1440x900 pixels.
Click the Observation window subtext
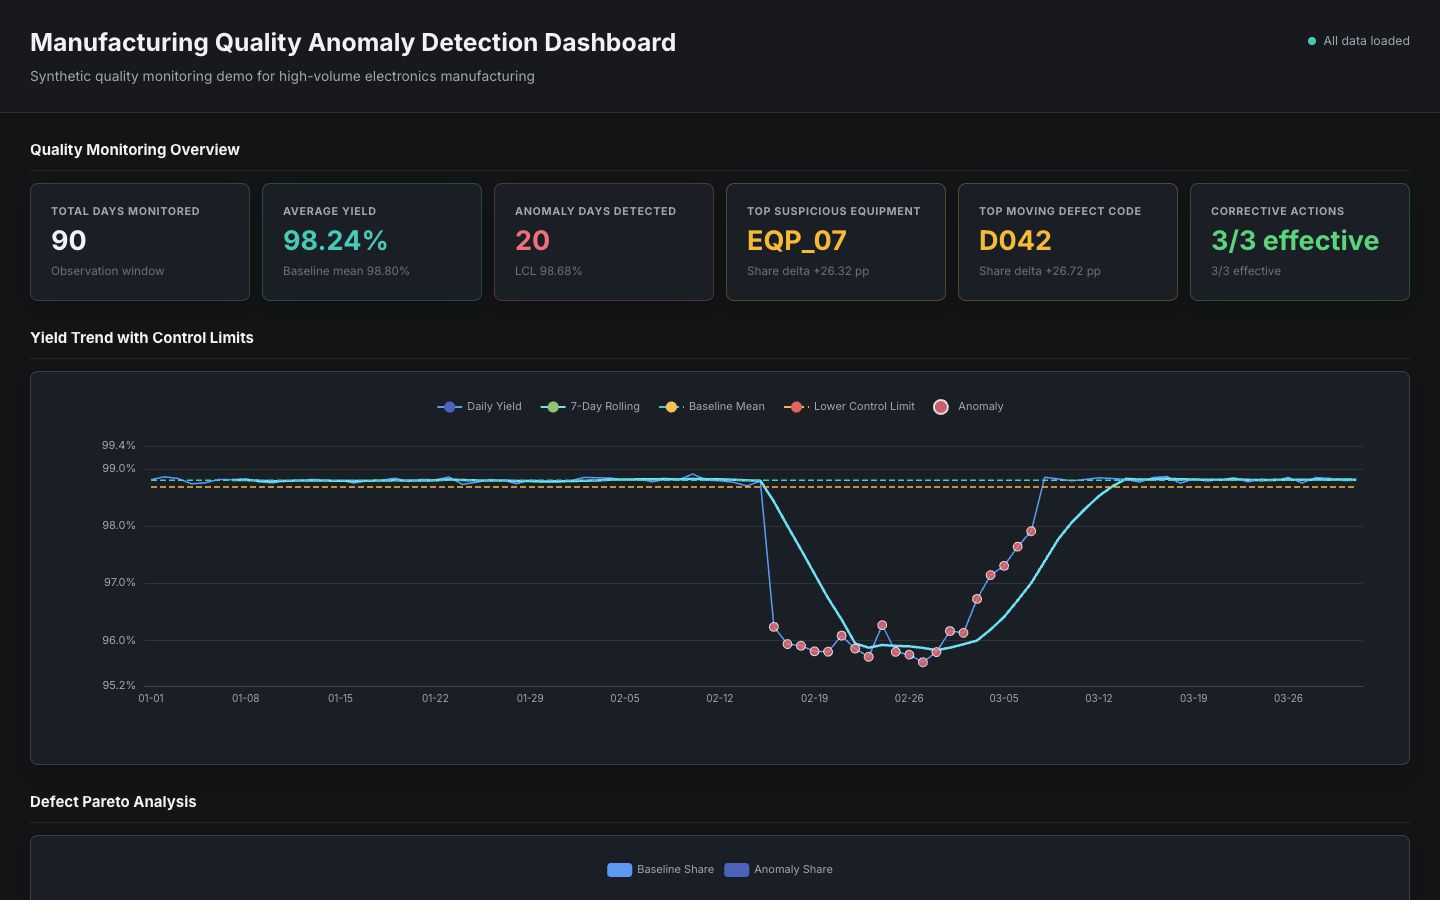108,271
